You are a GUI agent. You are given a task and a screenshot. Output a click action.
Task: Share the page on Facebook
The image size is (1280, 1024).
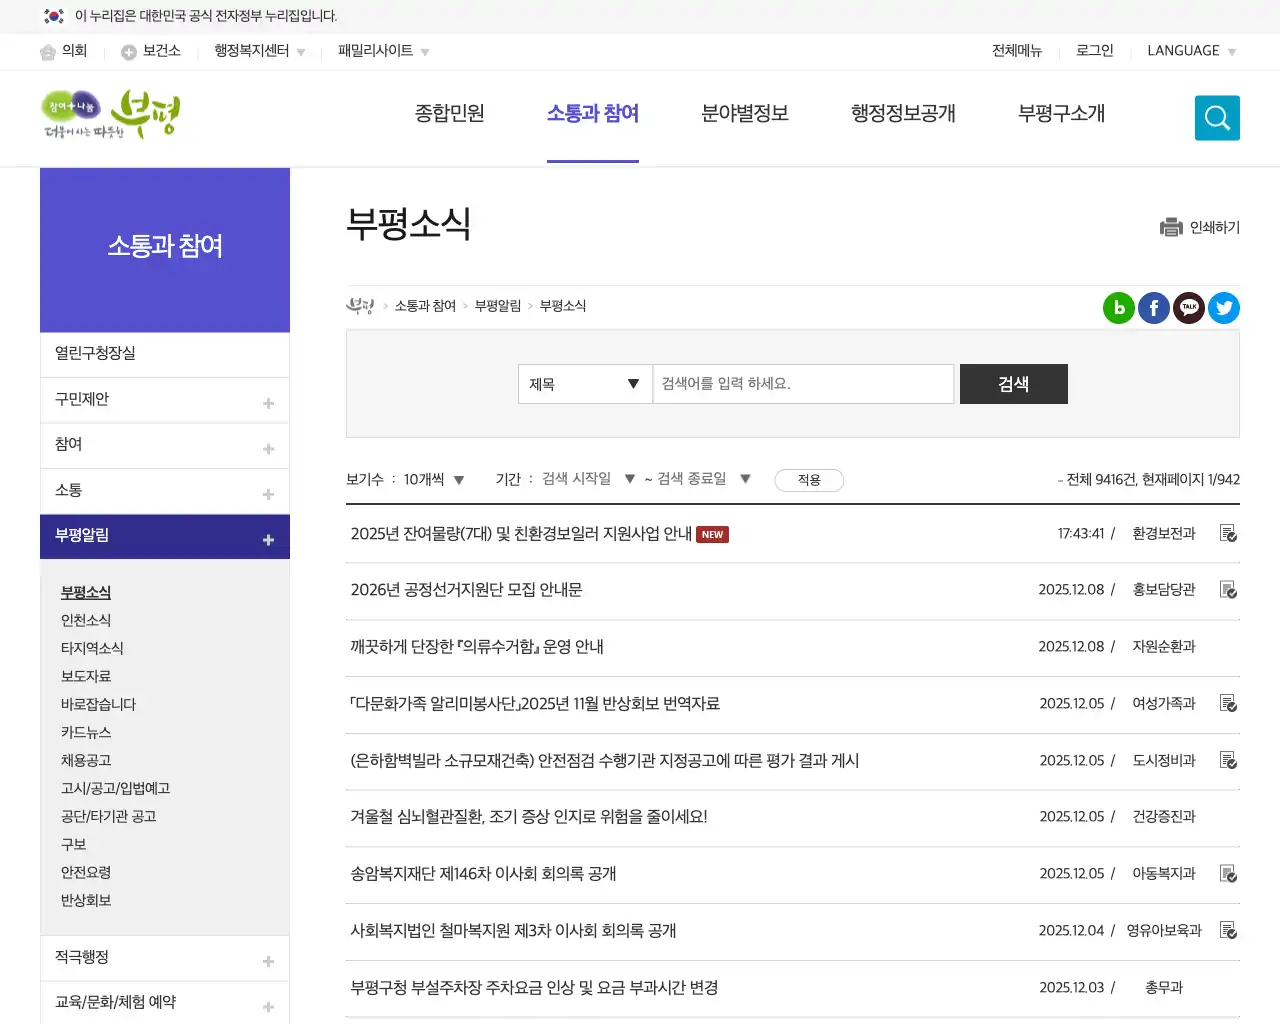1153,308
